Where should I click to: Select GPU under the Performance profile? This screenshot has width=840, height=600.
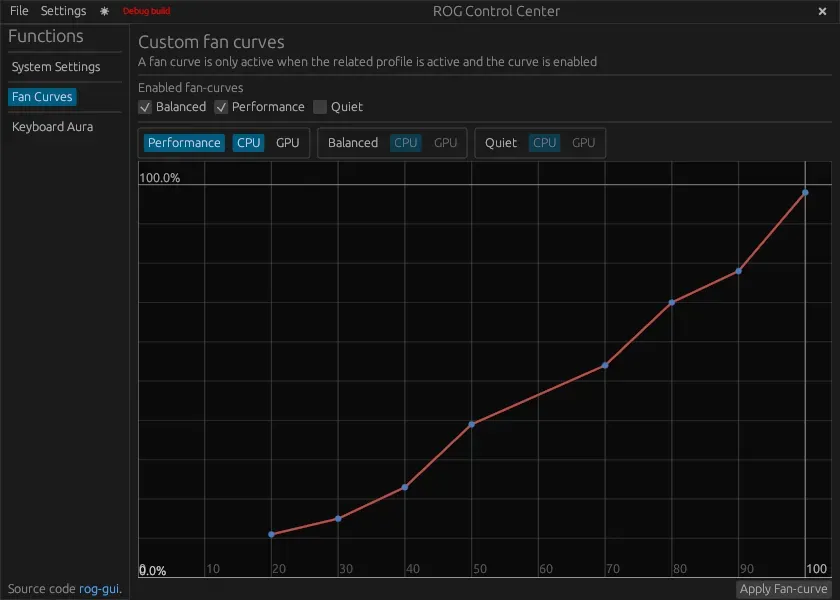(288, 142)
